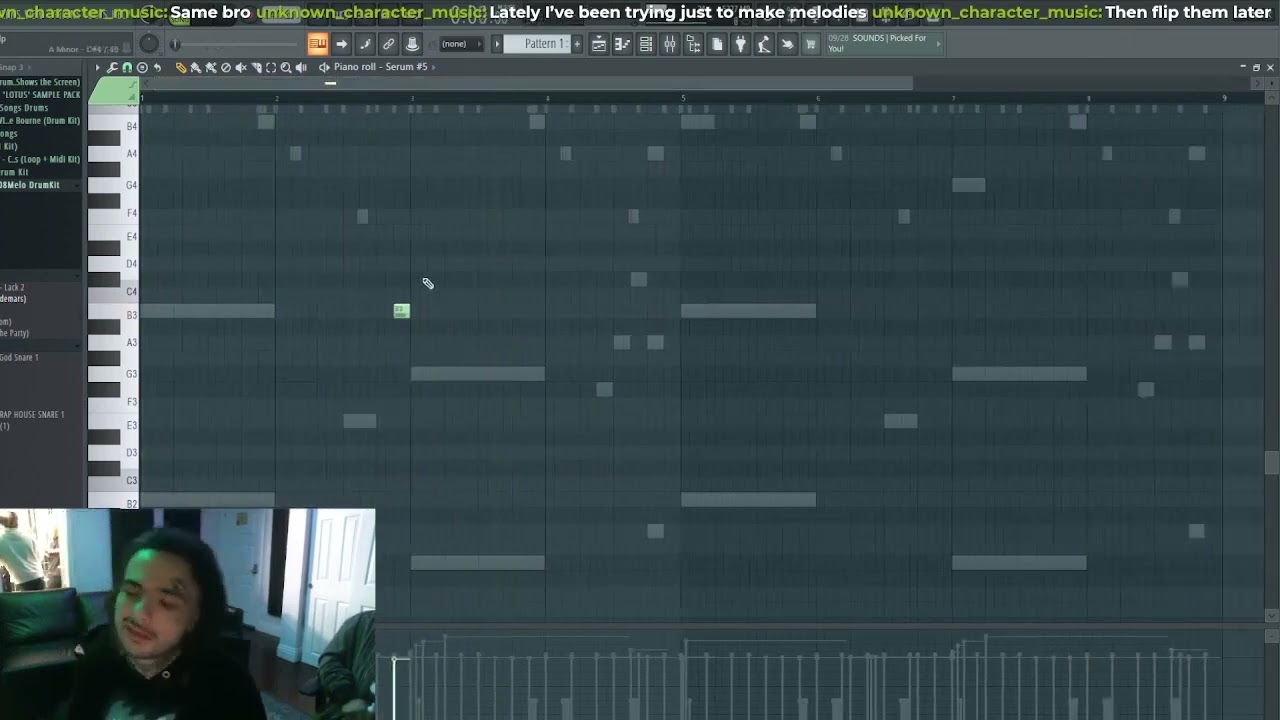Open the Browser view button
The width and height of the screenshot is (1280, 720).
click(693, 44)
